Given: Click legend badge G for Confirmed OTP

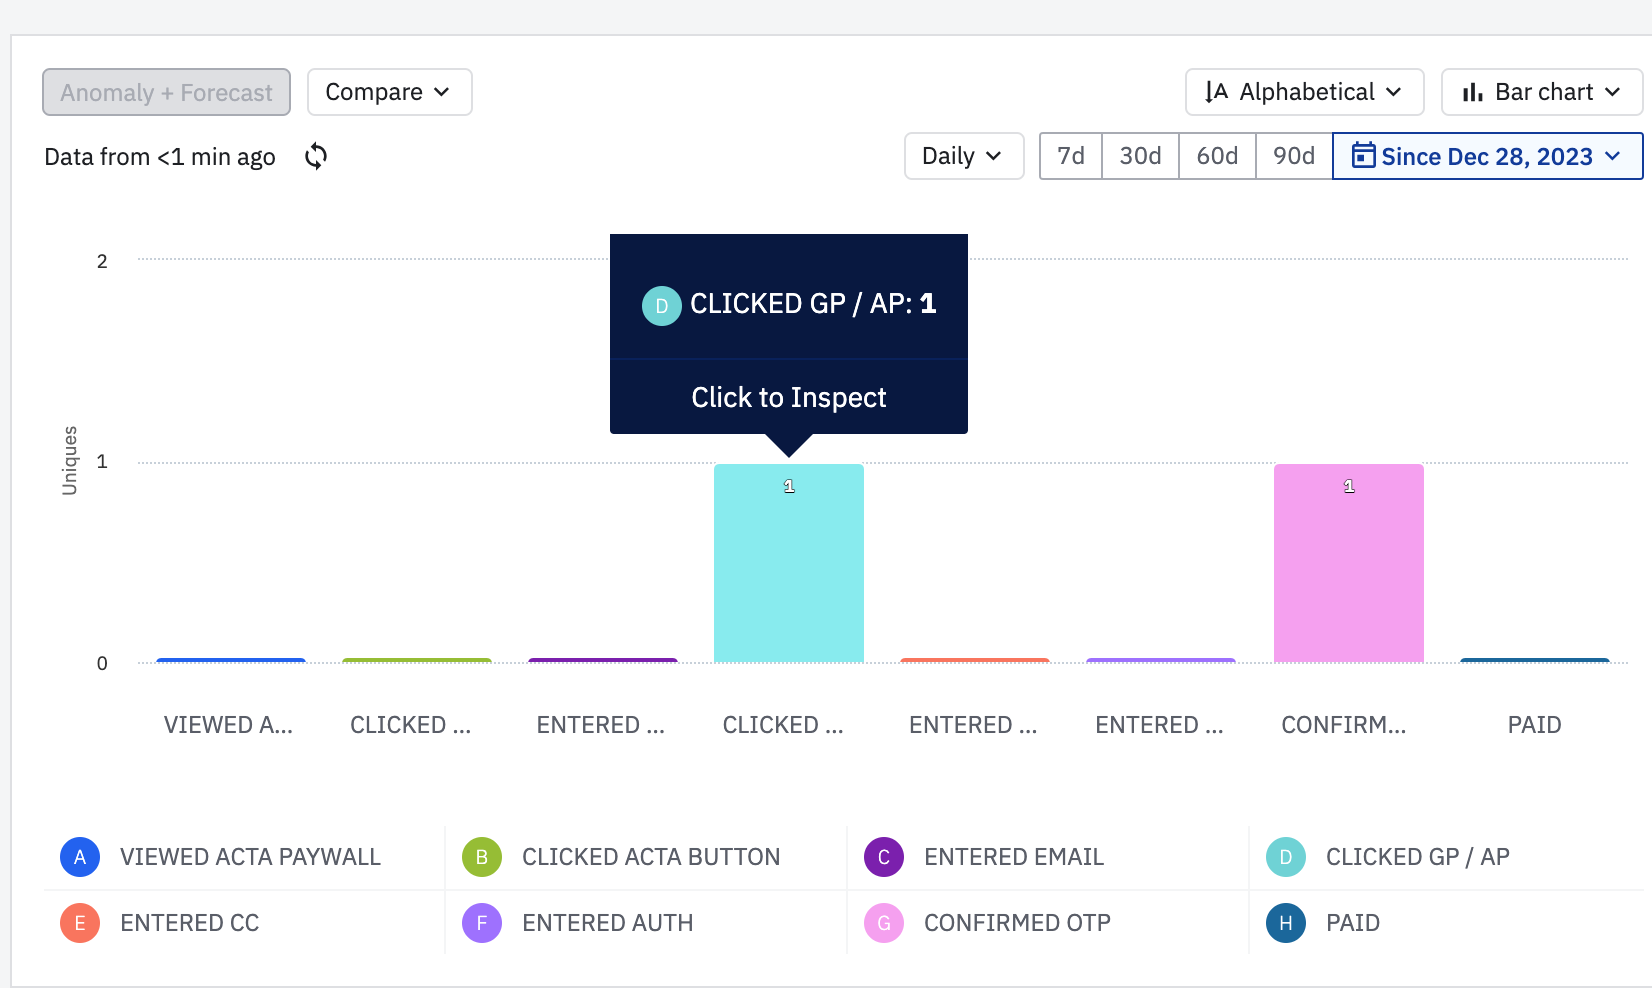Looking at the screenshot, I should point(884,923).
